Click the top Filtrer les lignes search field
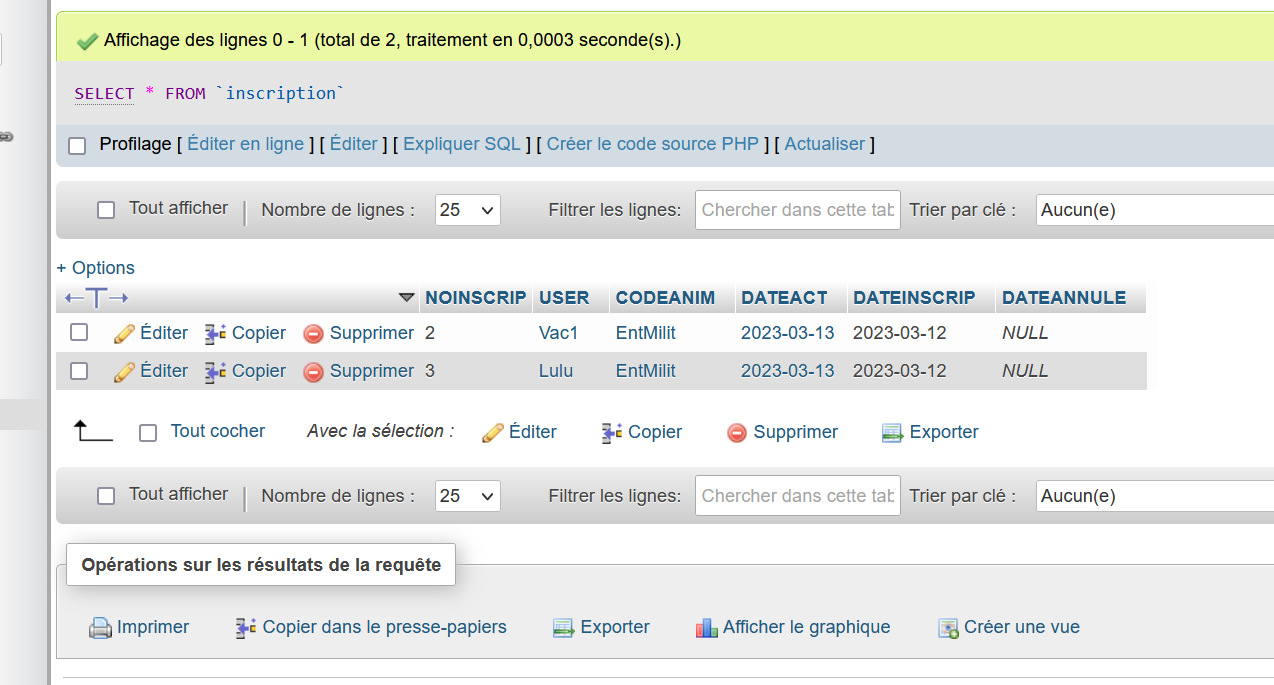Screen dimensions: 1274x685 797,210
